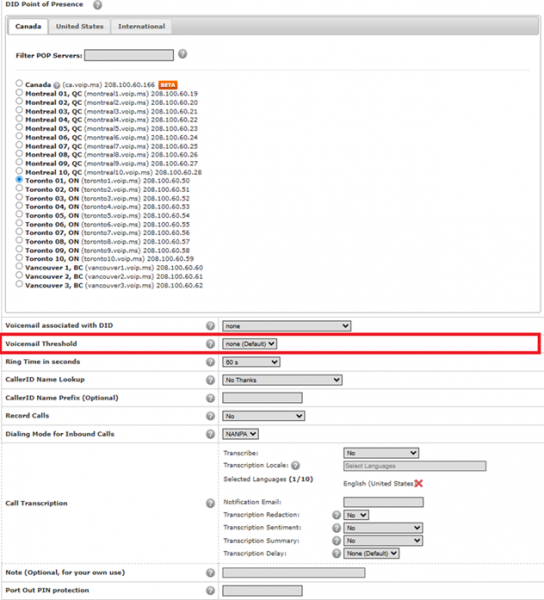Open help icon for Voicemail Threshold

(x=210, y=344)
